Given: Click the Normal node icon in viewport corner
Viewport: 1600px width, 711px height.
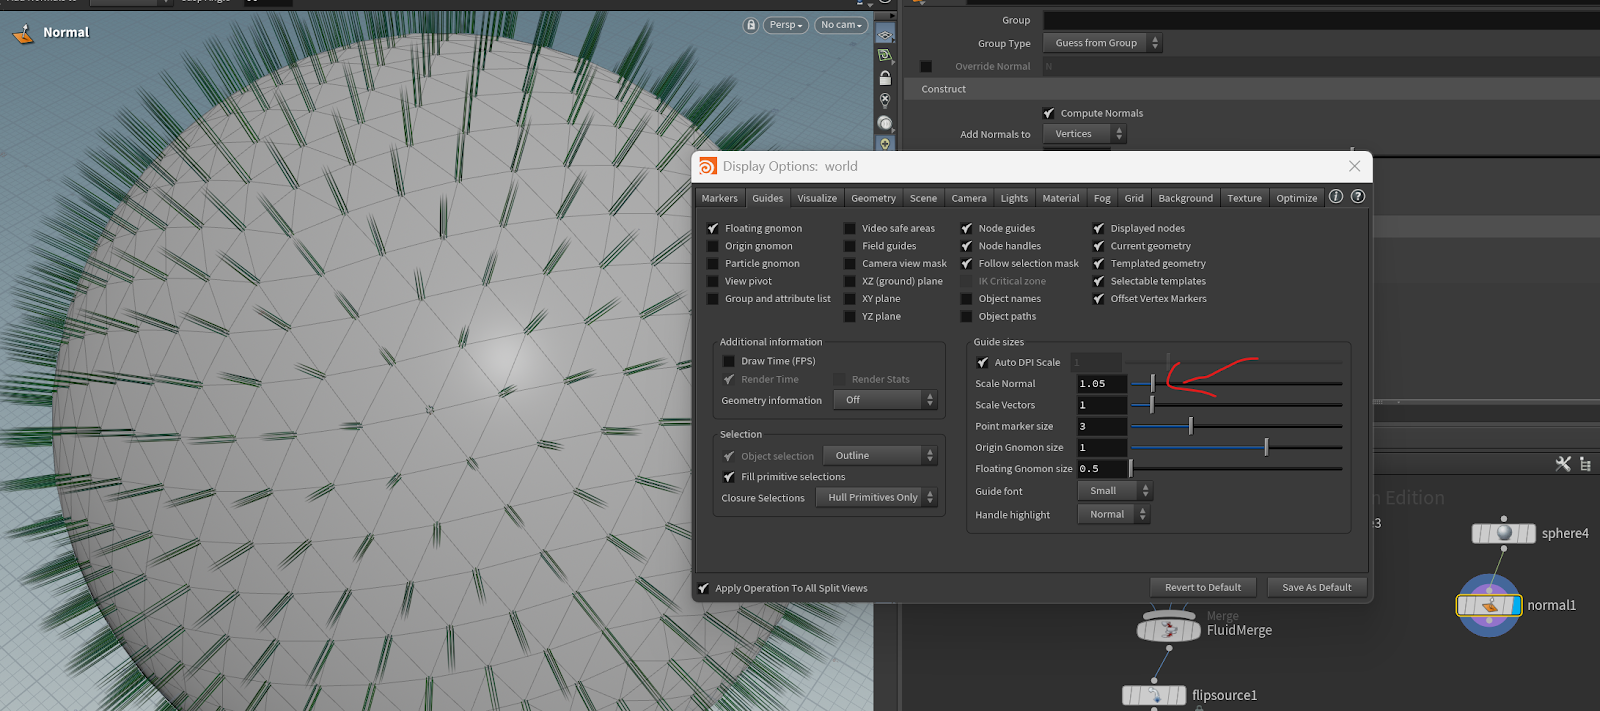Looking at the screenshot, I should (x=22, y=34).
